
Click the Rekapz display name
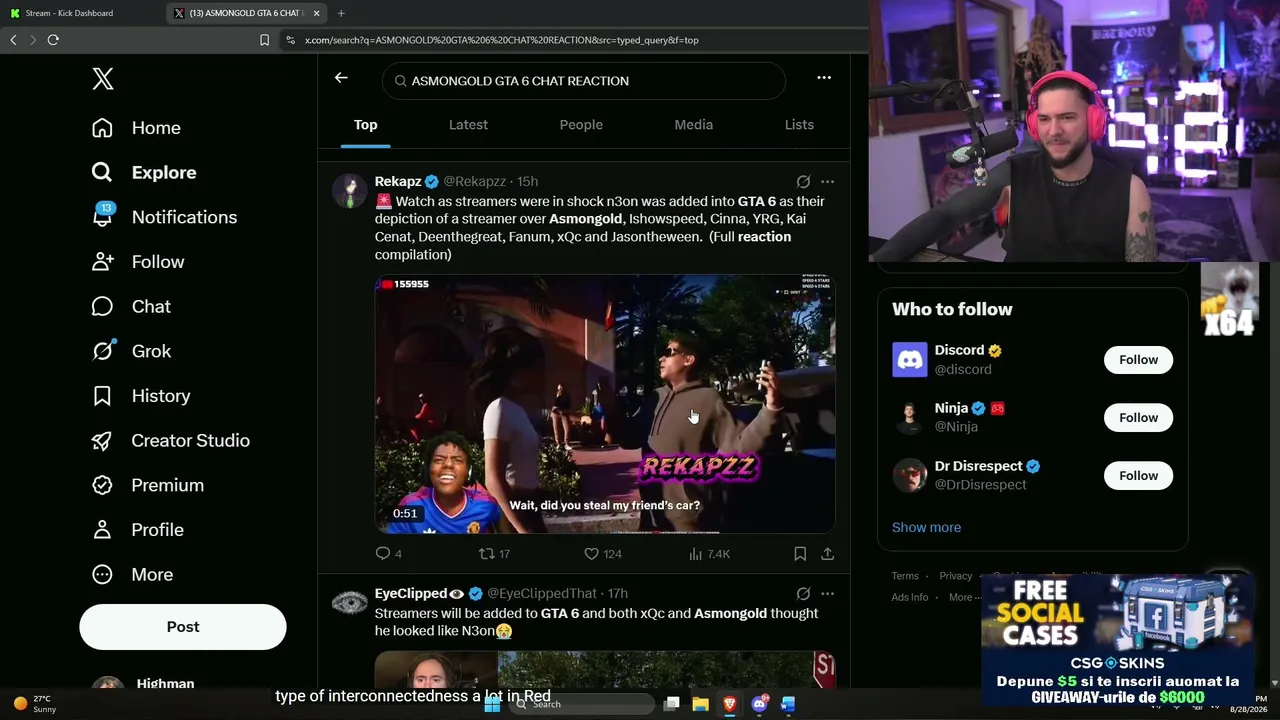[x=398, y=181]
